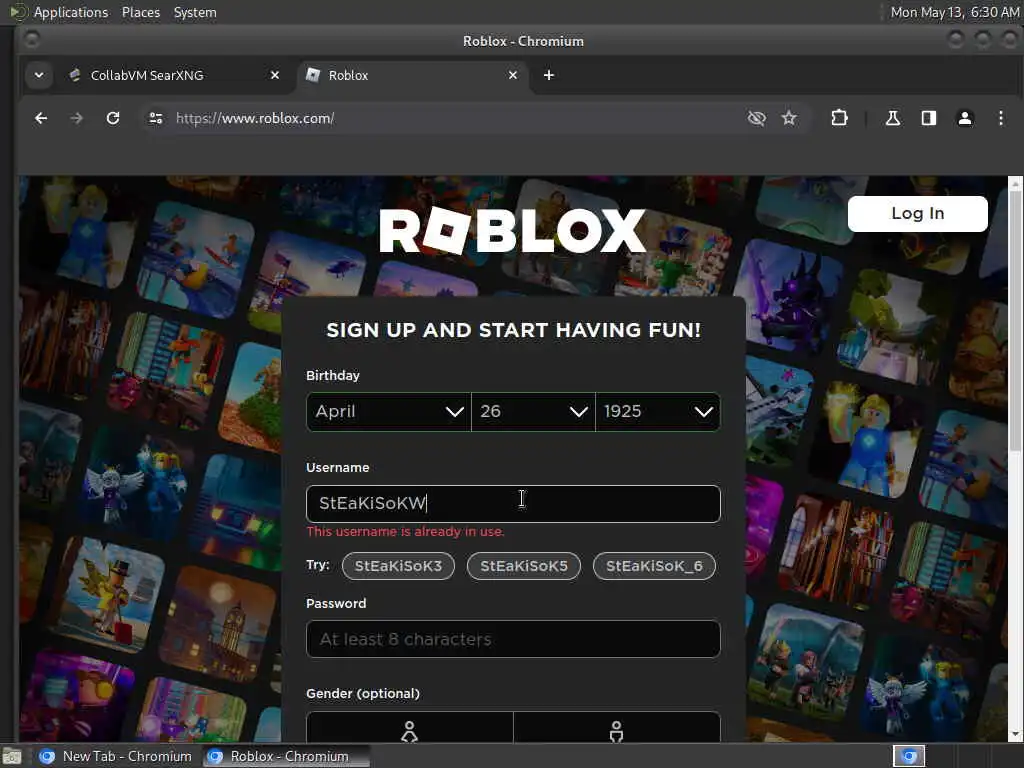
Task: Open the Extensions puzzle icon
Action: click(x=839, y=118)
